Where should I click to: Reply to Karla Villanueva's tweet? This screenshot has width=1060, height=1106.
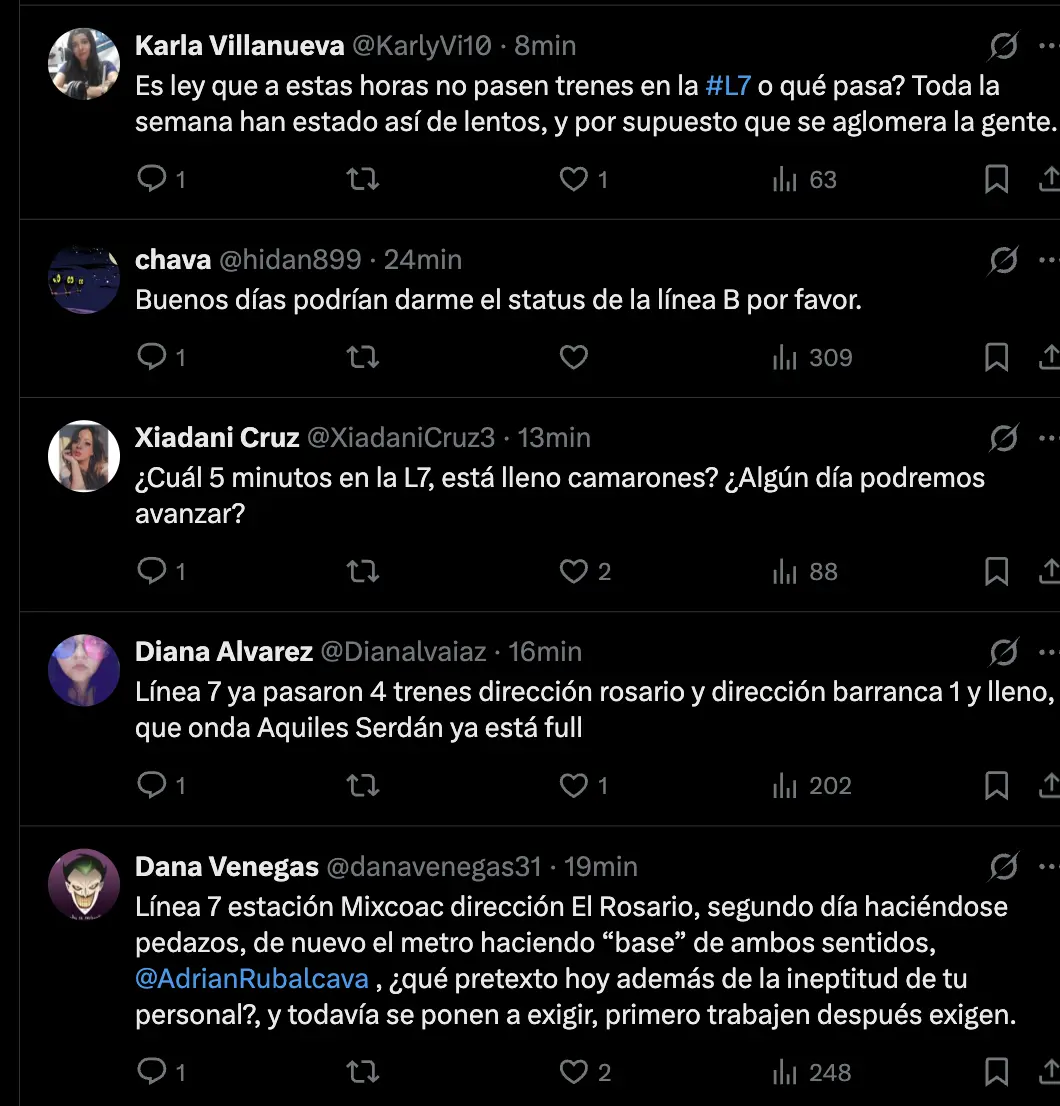[x=152, y=179]
